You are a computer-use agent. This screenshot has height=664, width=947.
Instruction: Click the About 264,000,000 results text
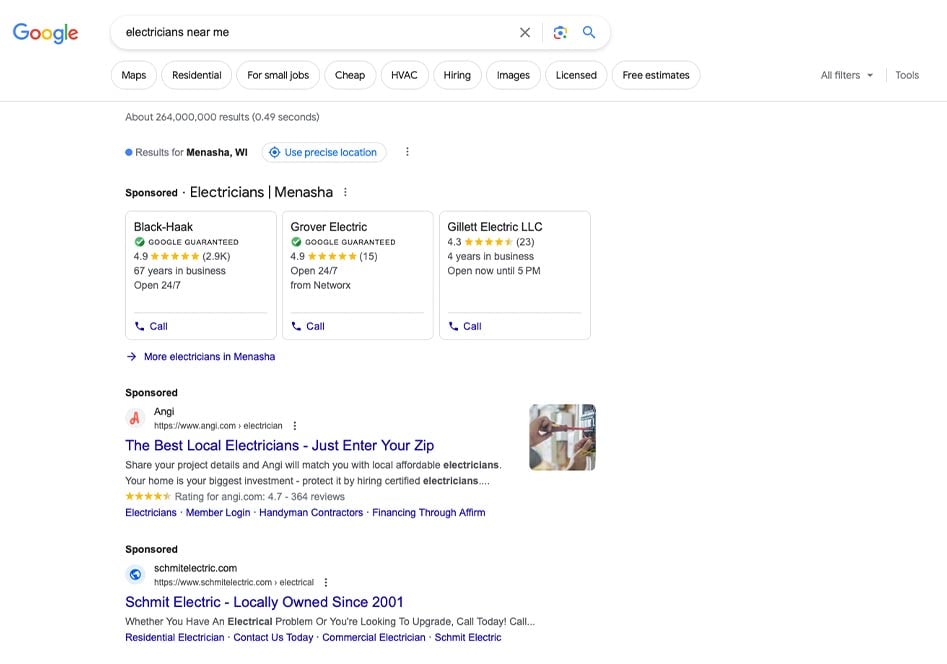coord(222,117)
